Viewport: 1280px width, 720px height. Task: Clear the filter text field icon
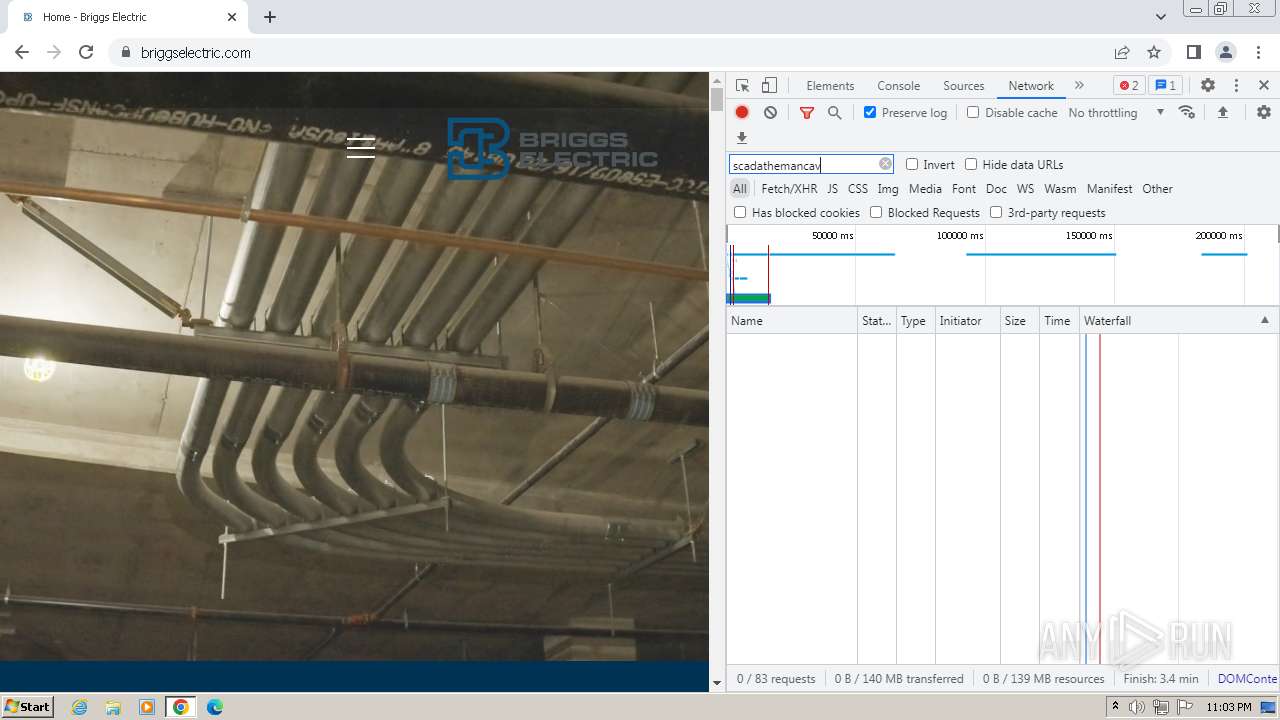[x=885, y=164]
